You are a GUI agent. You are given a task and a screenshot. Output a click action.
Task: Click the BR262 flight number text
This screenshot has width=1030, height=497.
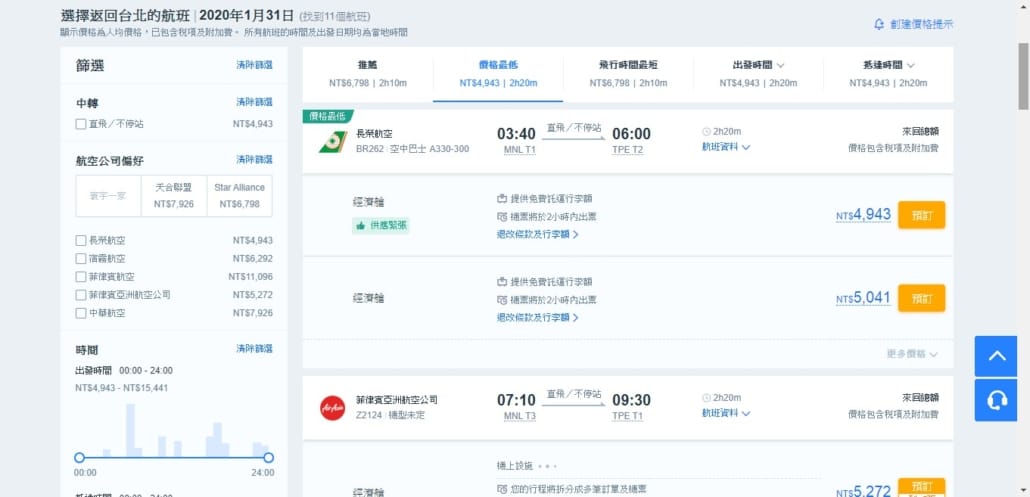pos(369,149)
